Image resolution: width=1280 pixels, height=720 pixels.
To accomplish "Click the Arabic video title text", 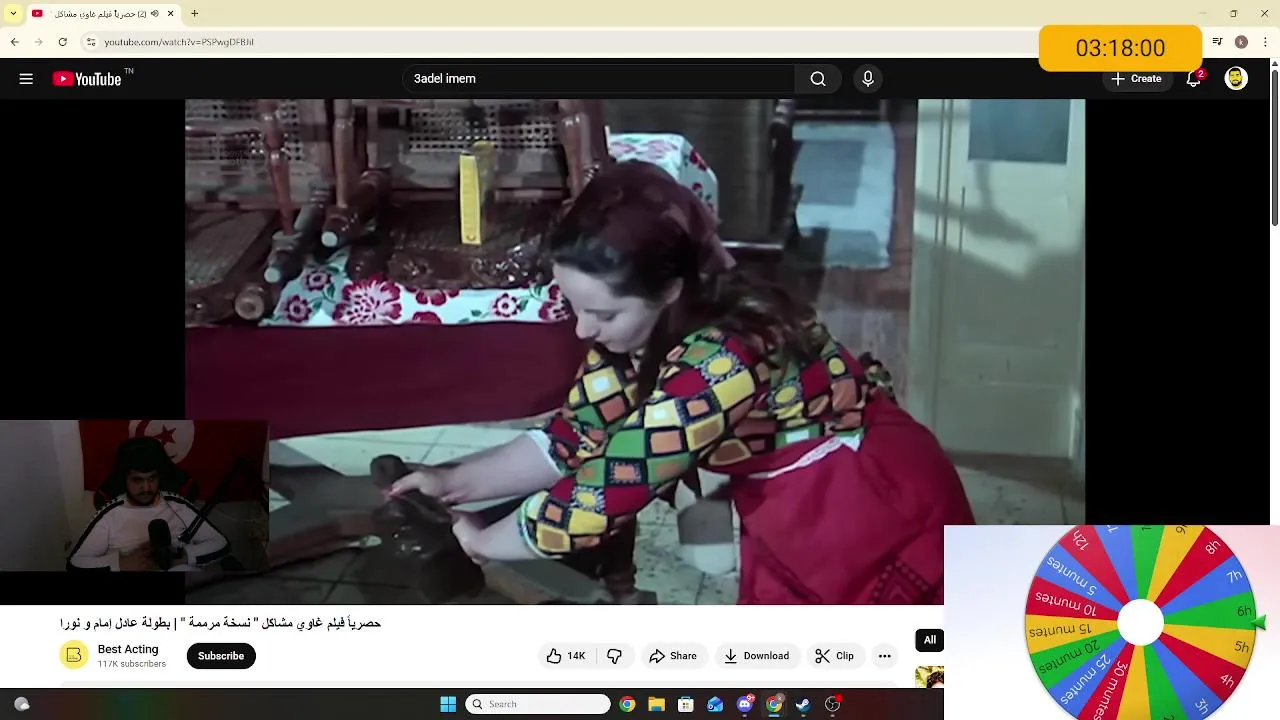I will (x=220, y=623).
